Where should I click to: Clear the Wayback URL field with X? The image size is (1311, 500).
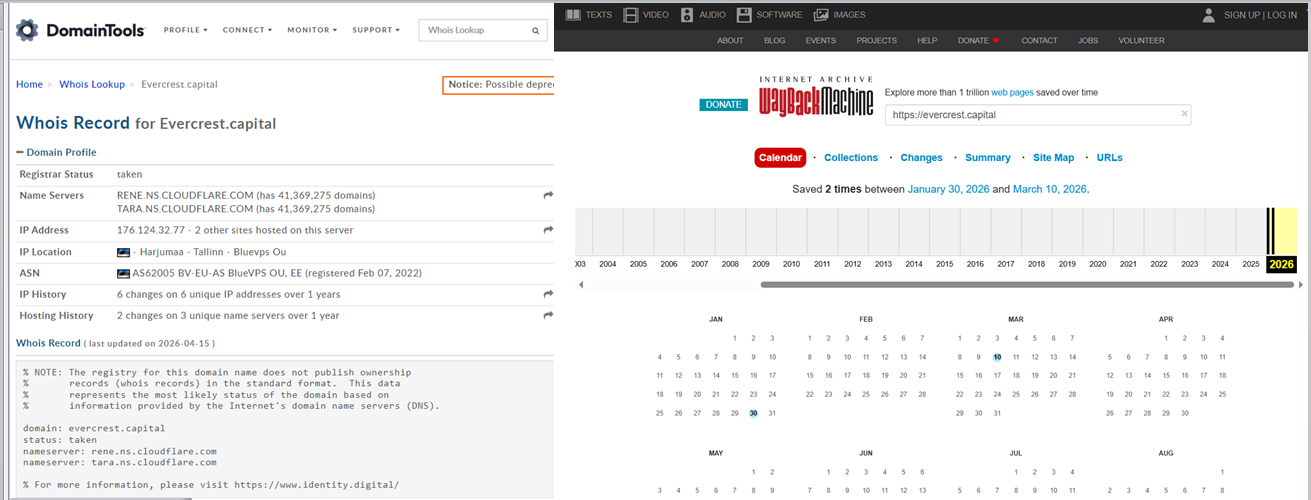pos(1185,114)
